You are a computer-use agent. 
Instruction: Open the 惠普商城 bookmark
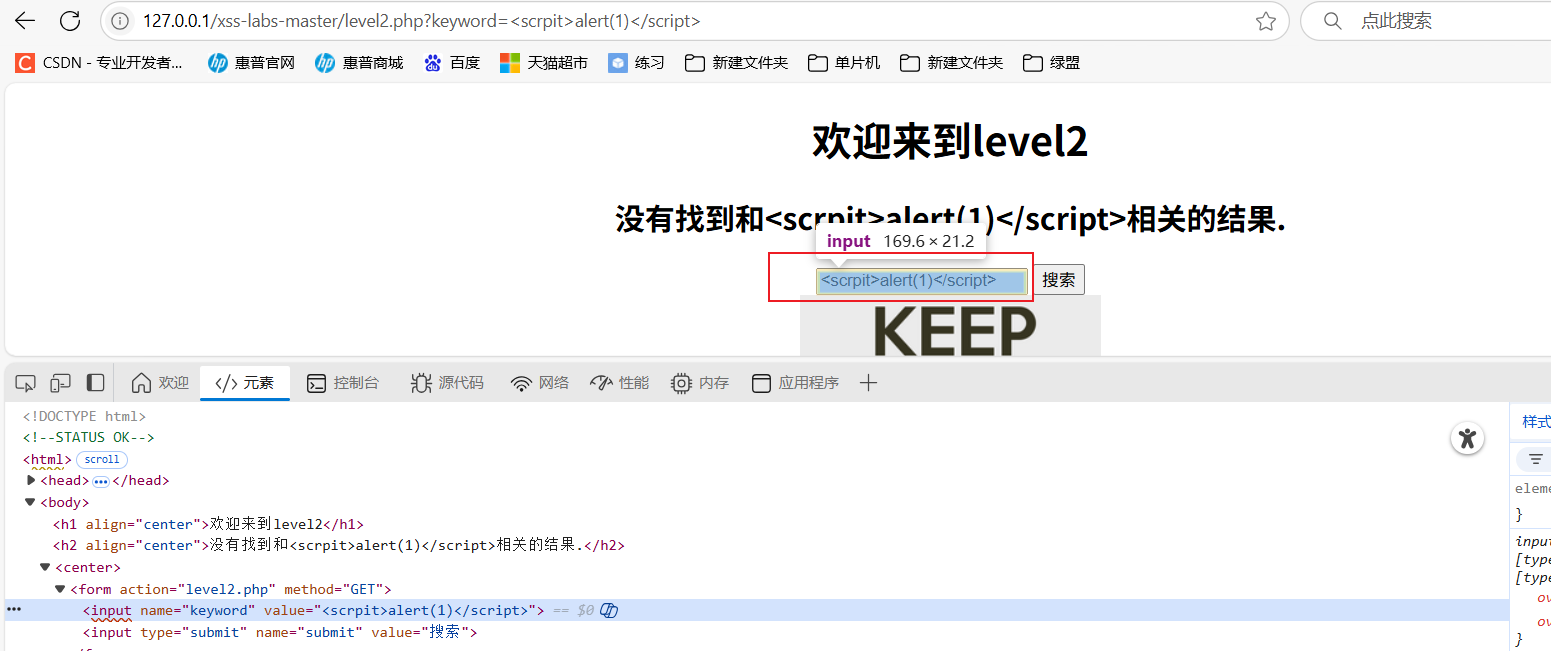click(359, 63)
